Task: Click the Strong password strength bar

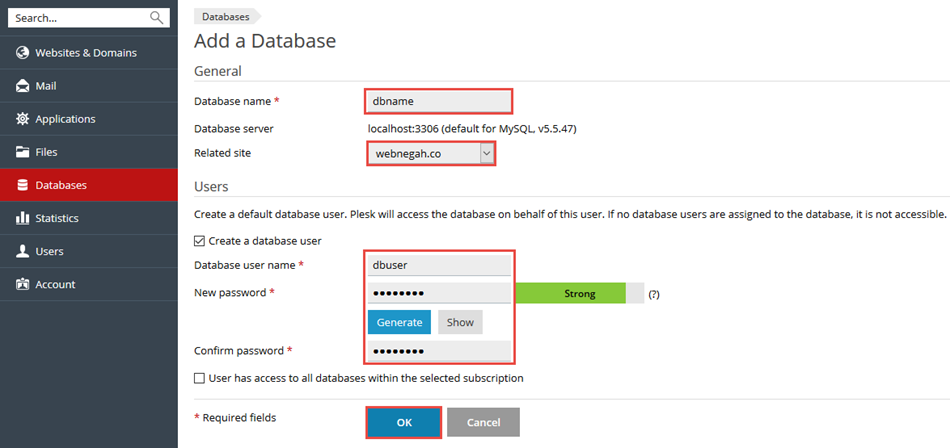Action: (579, 294)
